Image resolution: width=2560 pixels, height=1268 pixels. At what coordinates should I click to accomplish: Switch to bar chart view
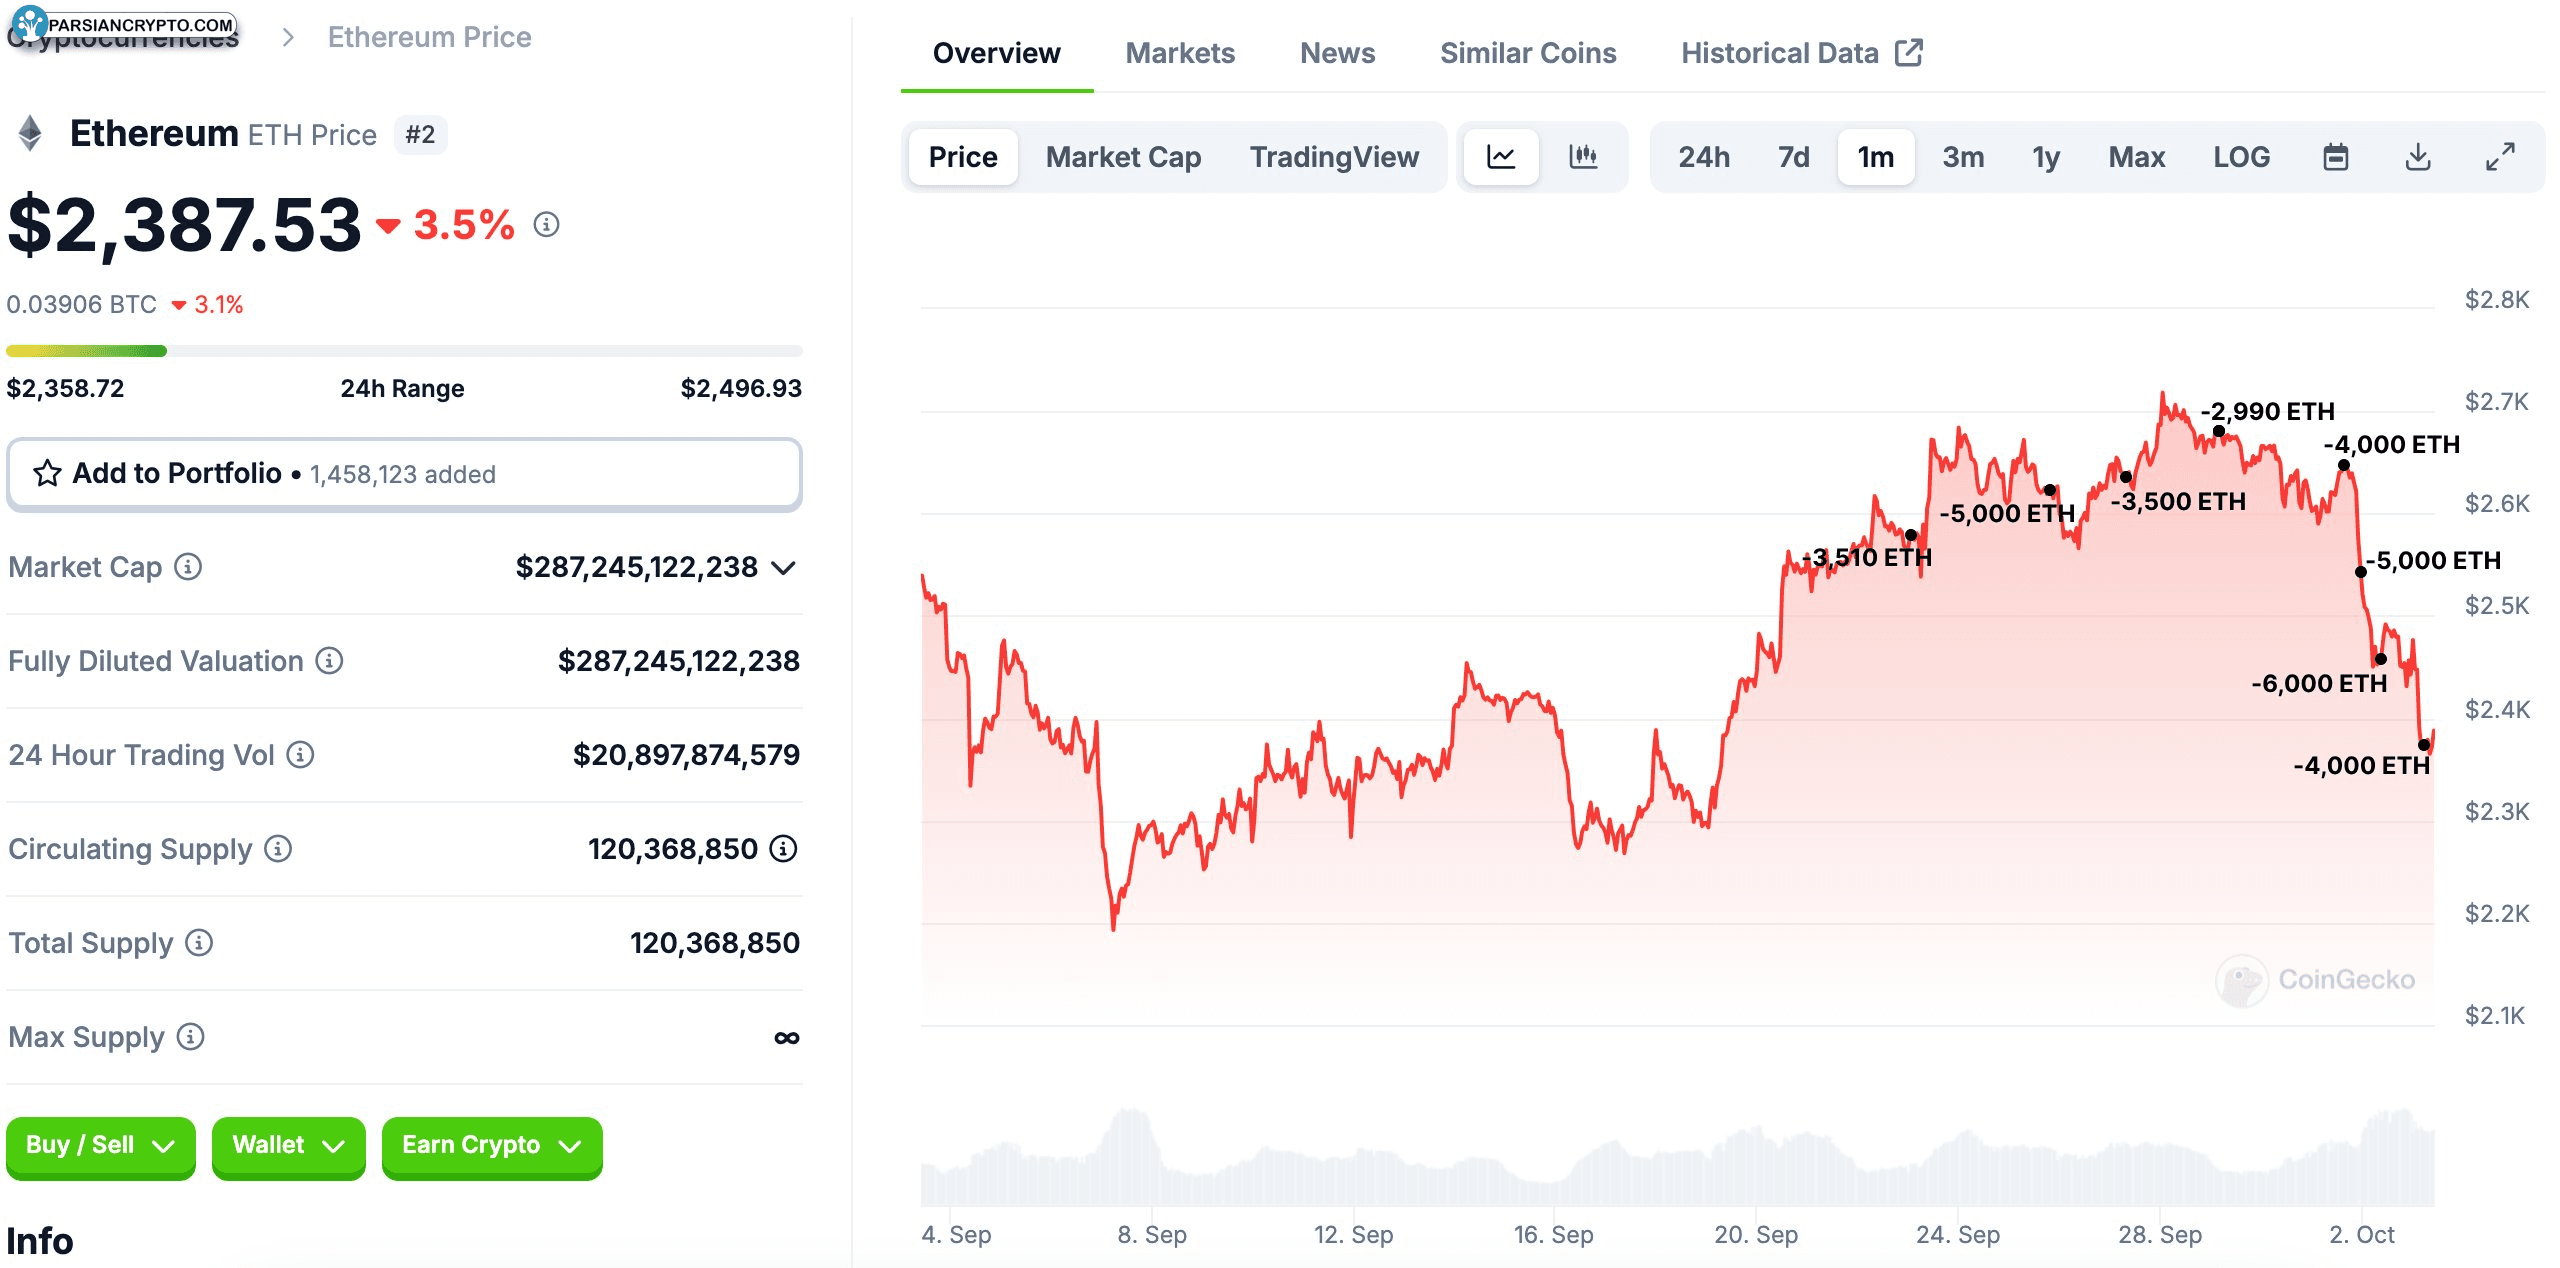pyautogui.click(x=1580, y=157)
